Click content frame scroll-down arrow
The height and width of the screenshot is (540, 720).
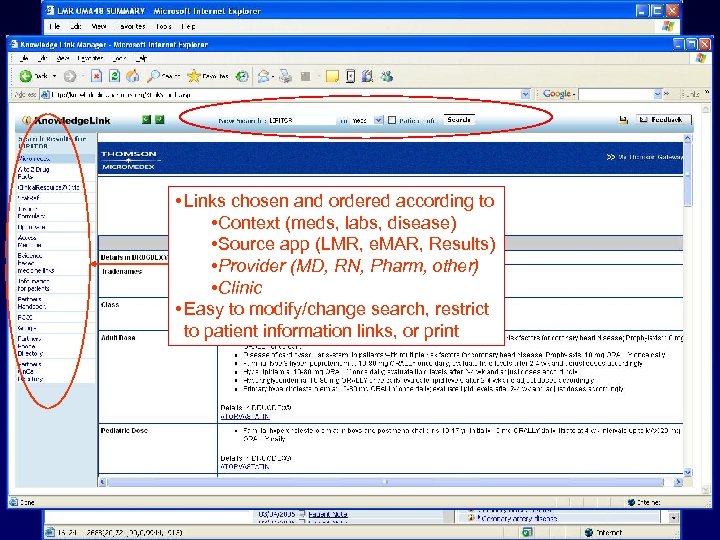point(687,472)
